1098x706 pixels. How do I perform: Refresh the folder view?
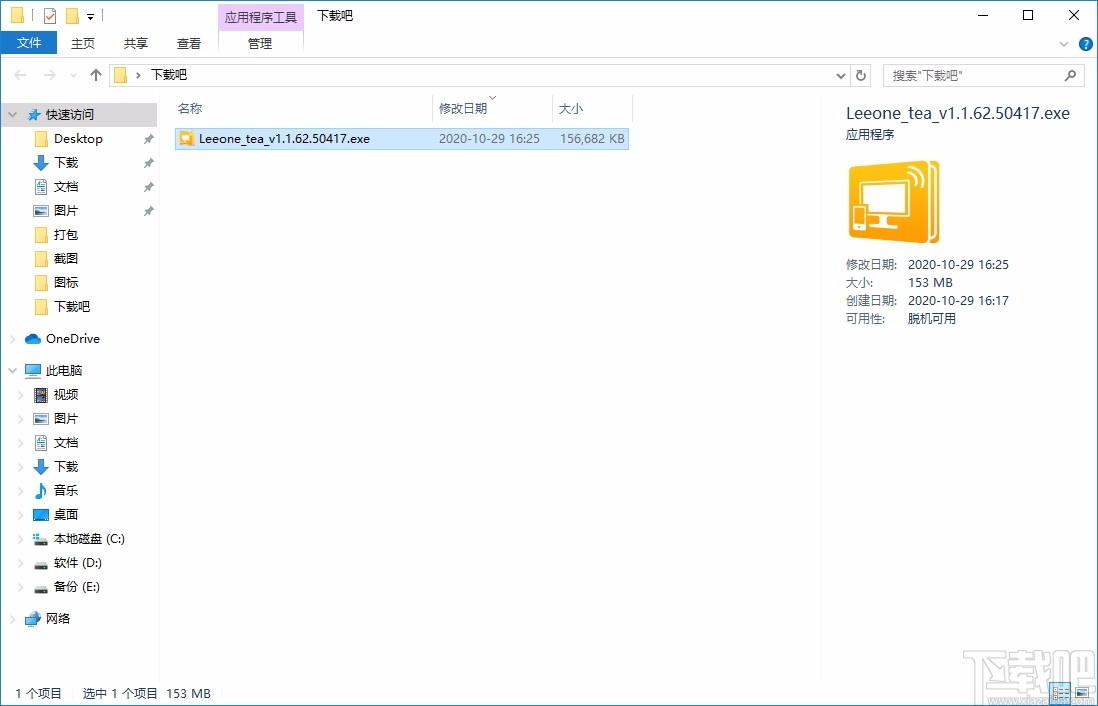click(x=861, y=76)
